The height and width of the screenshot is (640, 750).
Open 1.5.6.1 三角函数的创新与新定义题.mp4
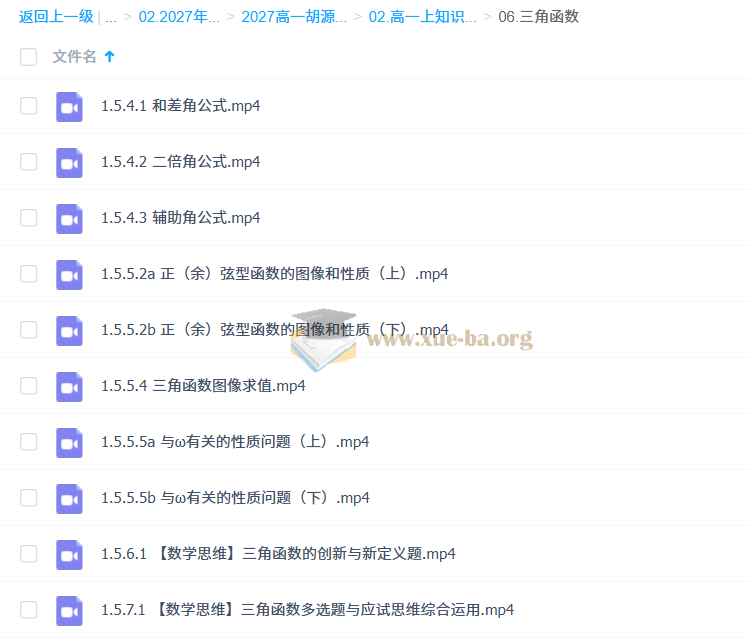click(x=278, y=553)
